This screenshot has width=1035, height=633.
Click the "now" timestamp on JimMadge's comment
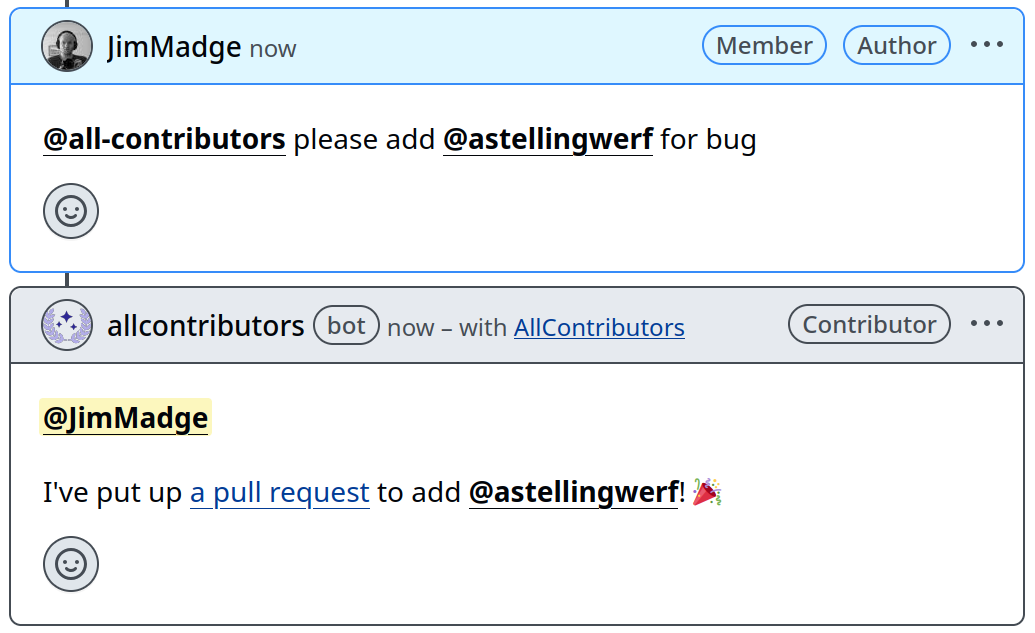coord(272,49)
